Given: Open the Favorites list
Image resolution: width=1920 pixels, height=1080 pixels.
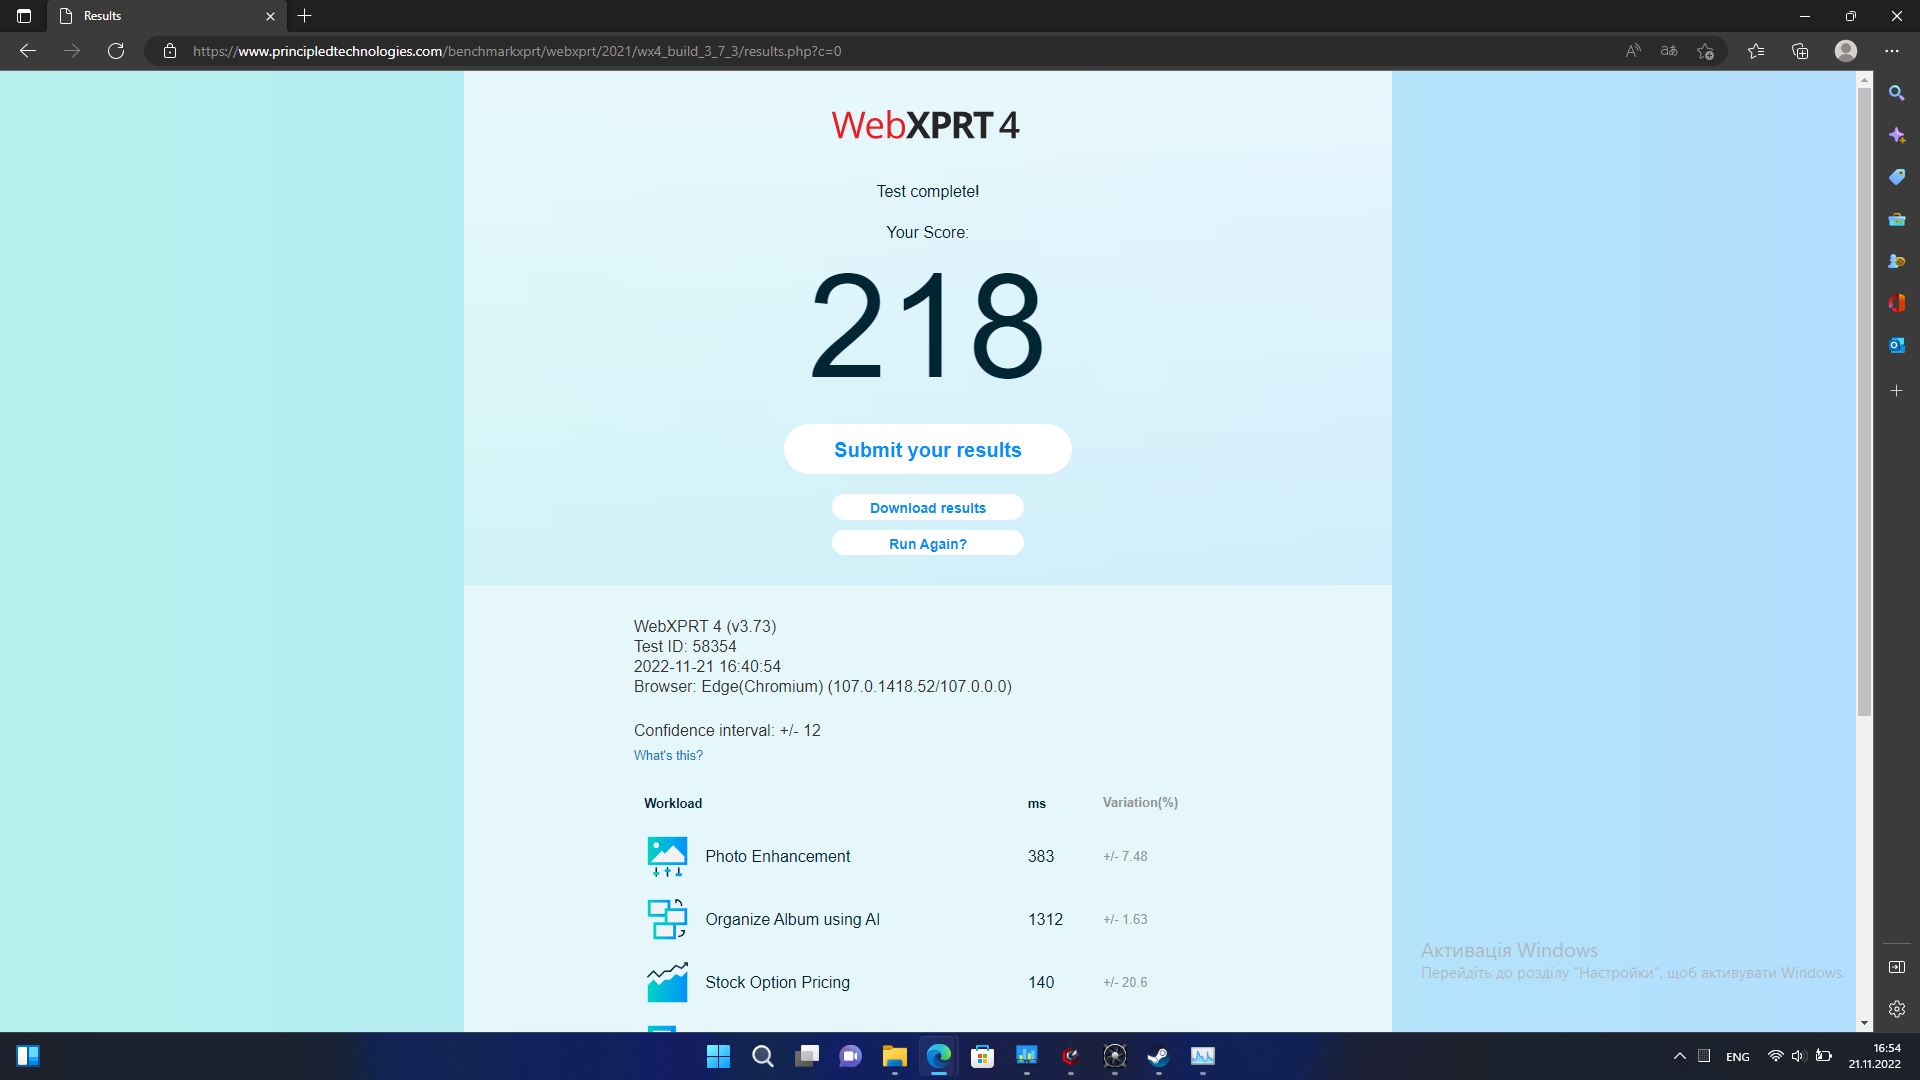Looking at the screenshot, I should click(x=1756, y=51).
